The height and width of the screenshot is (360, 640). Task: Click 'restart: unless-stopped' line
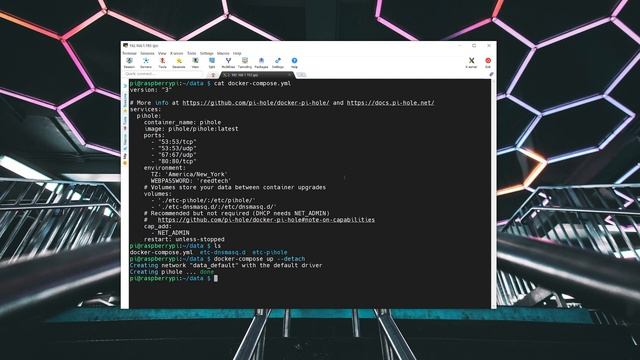click(x=184, y=240)
